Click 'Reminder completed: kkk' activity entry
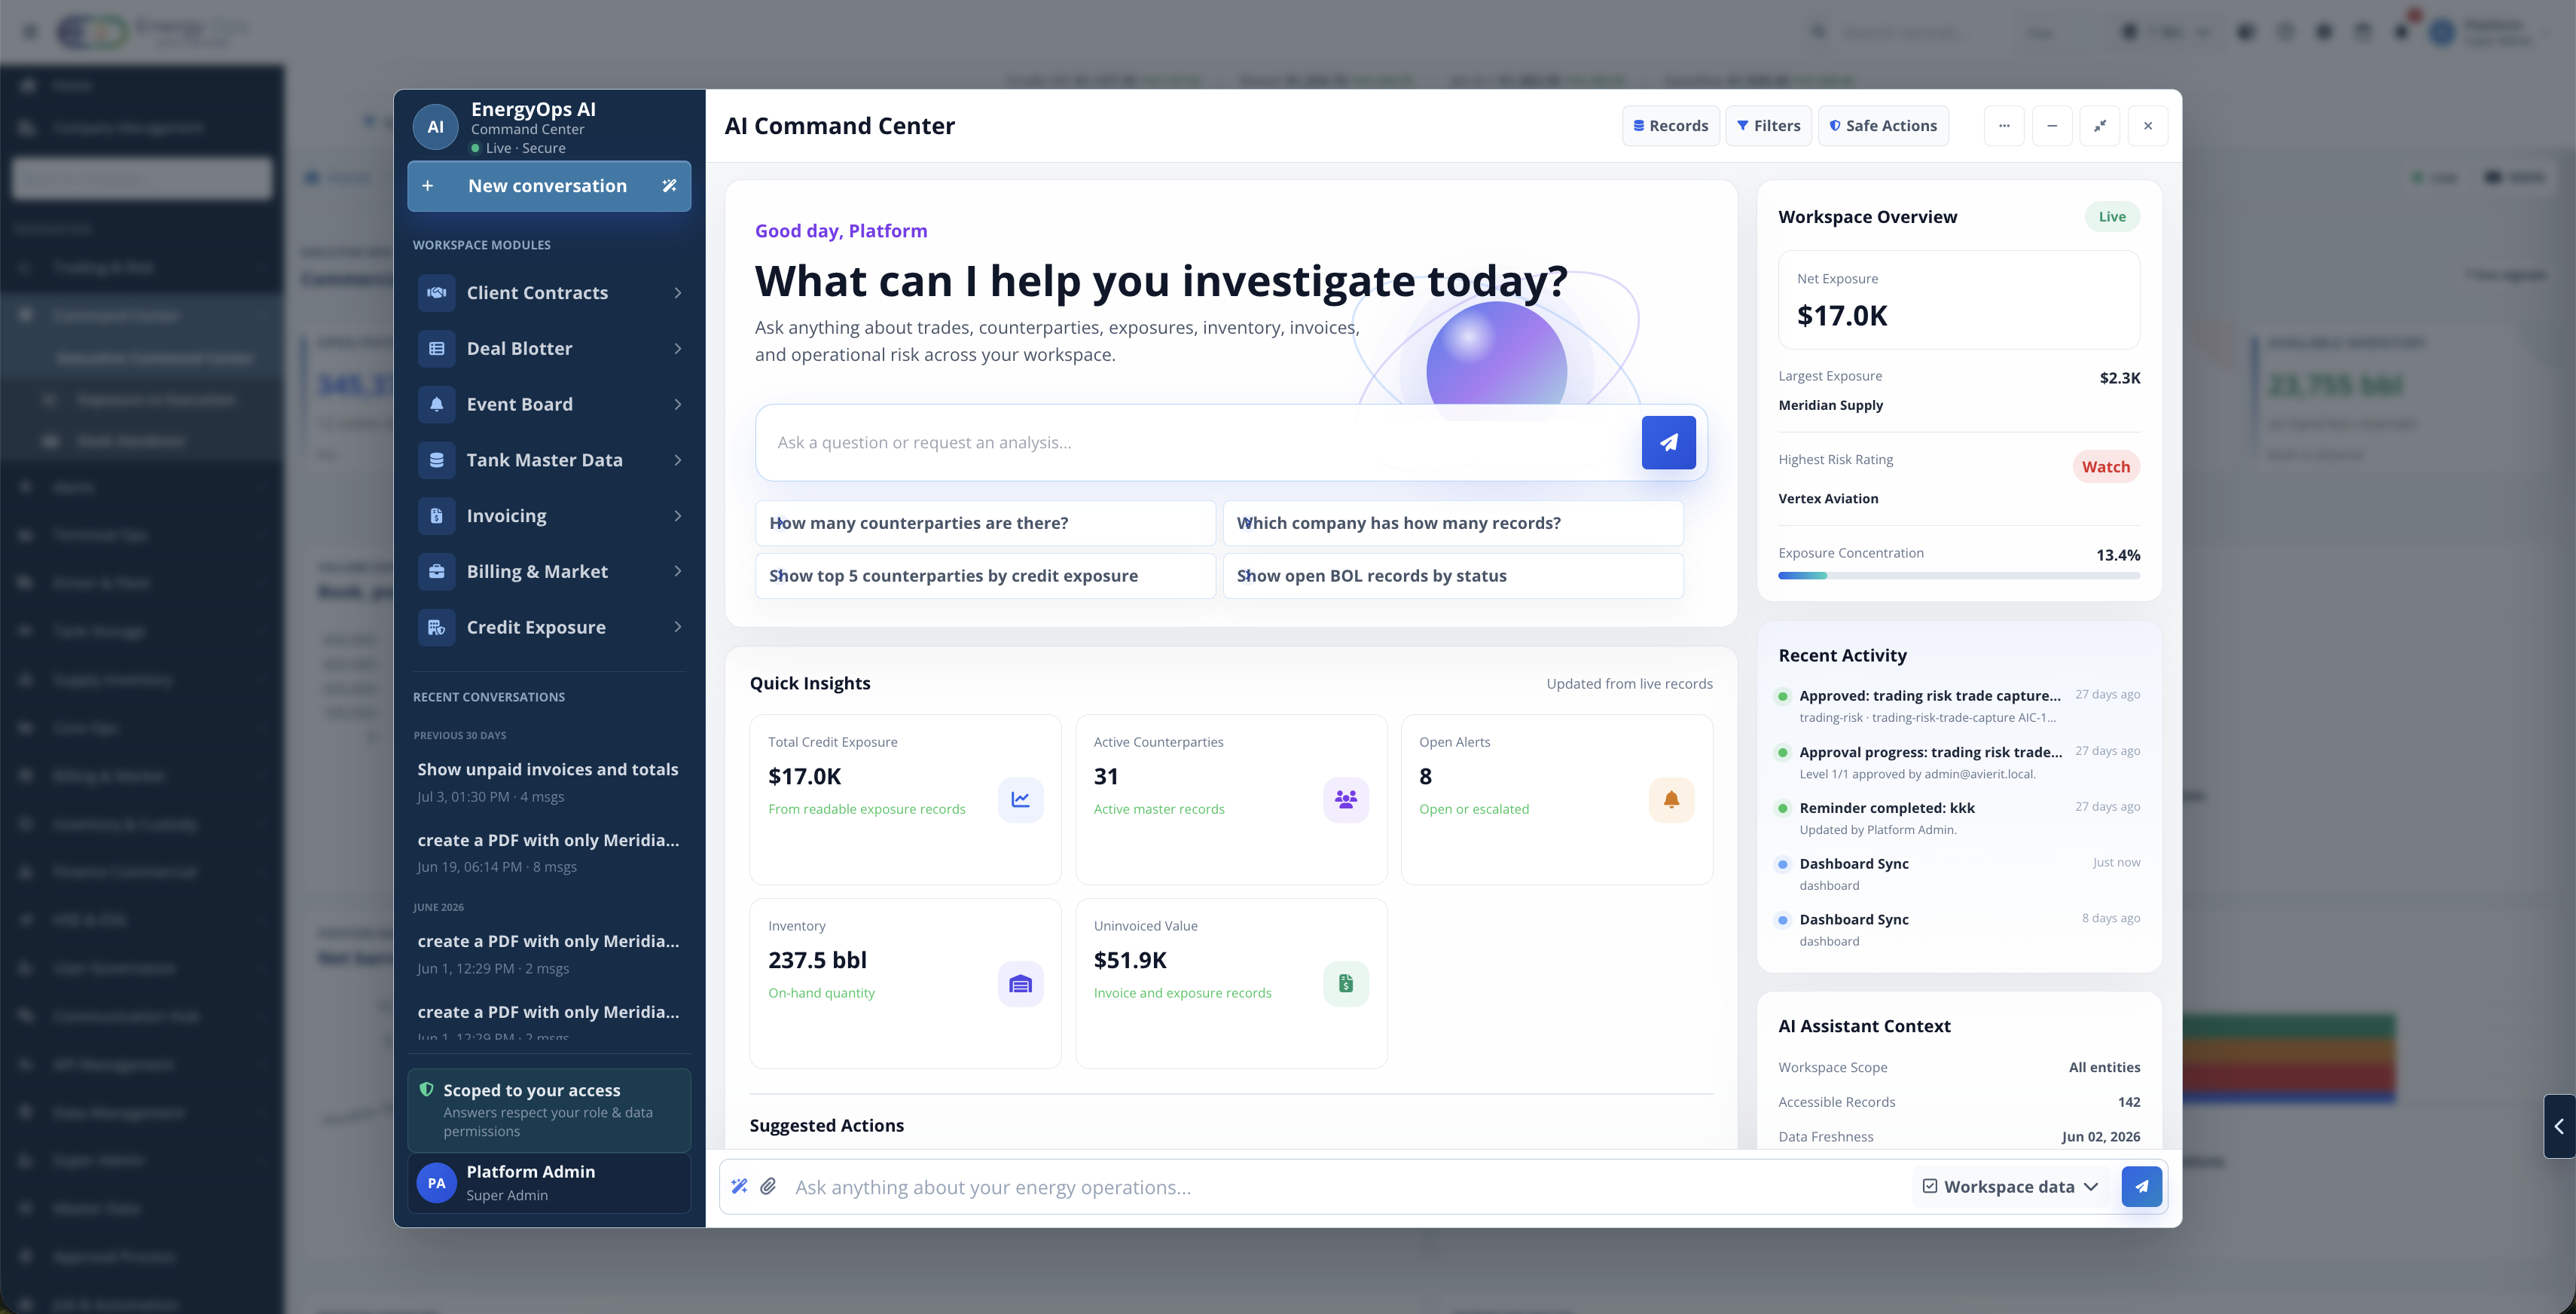2576x1314 pixels. [x=1958, y=818]
